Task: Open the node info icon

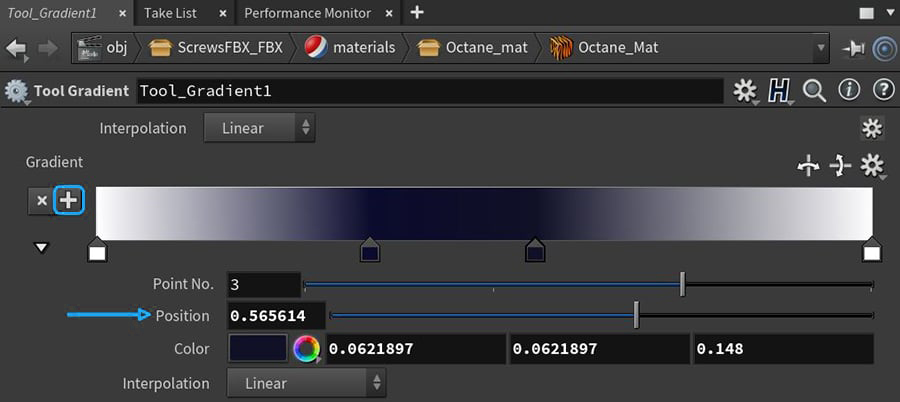Action: coord(849,91)
